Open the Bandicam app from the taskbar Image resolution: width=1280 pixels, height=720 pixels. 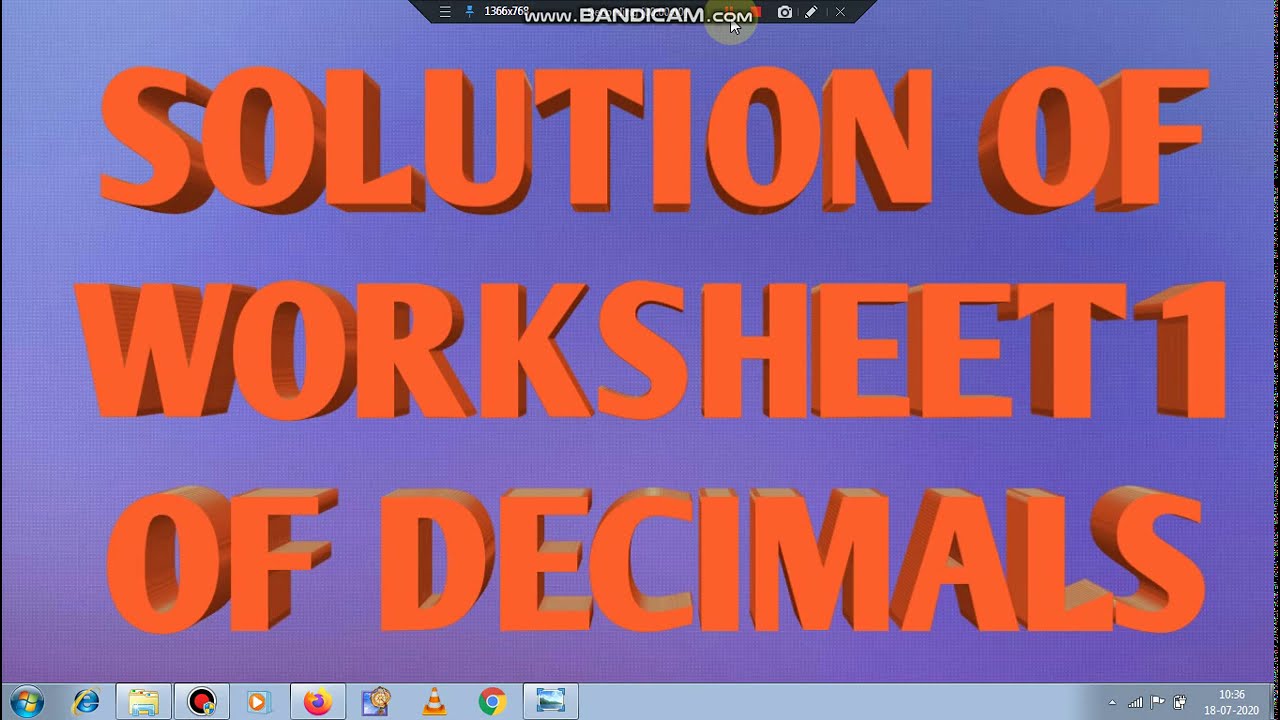pyautogui.click(x=201, y=701)
